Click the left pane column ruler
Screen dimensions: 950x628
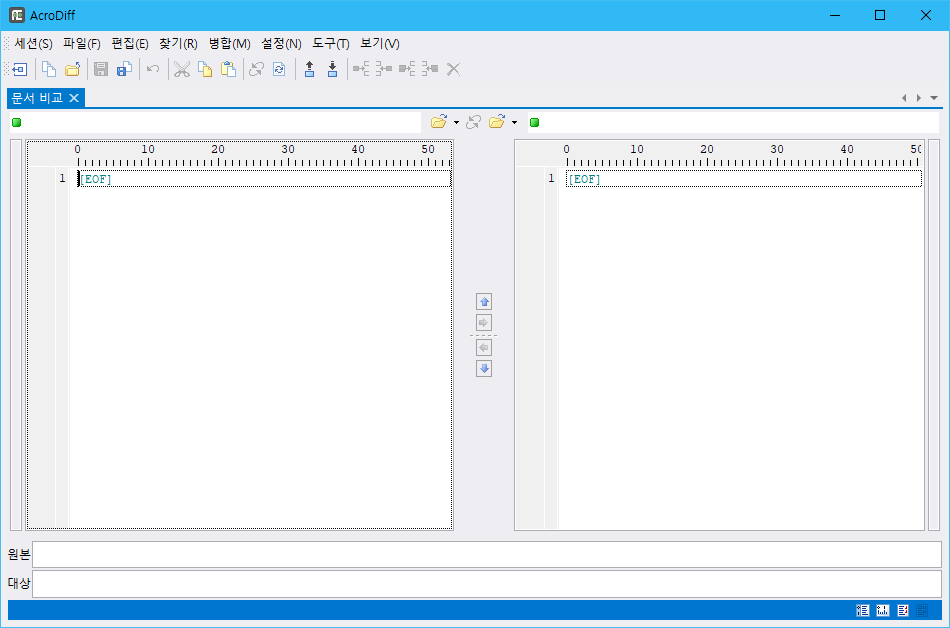[264, 154]
